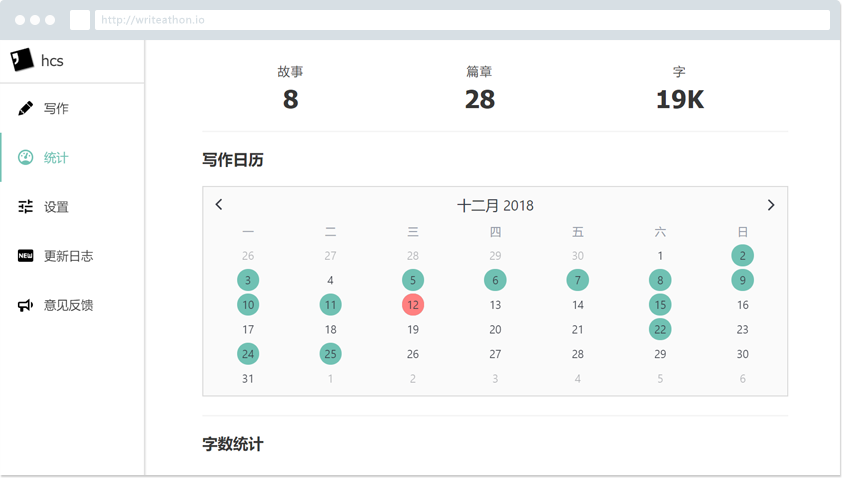Open the 写作 menu item

(x=56, y=108)
